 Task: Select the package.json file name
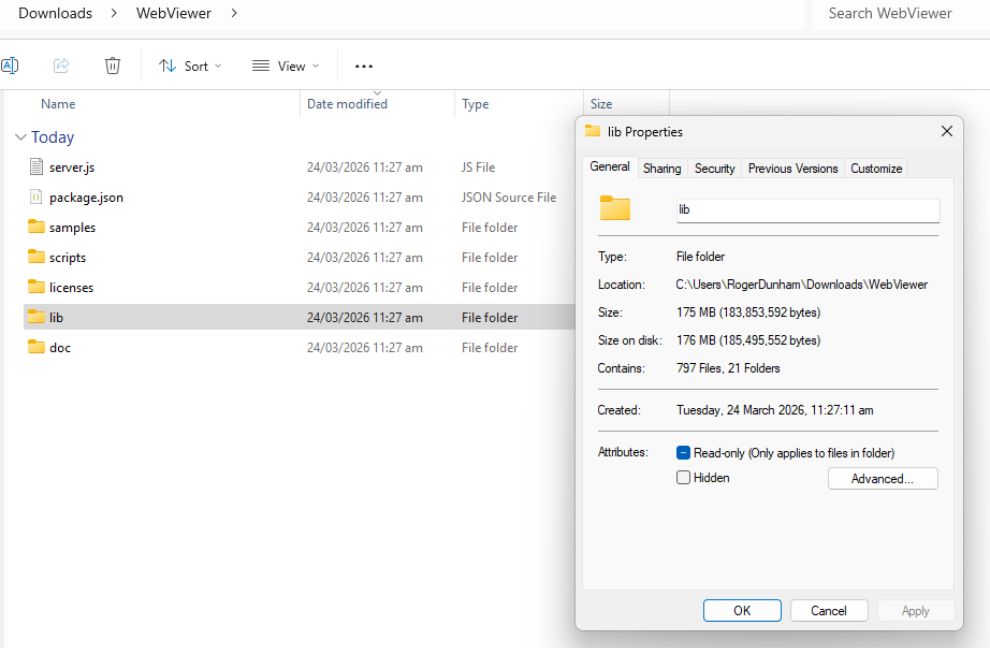tap(86, 198)
